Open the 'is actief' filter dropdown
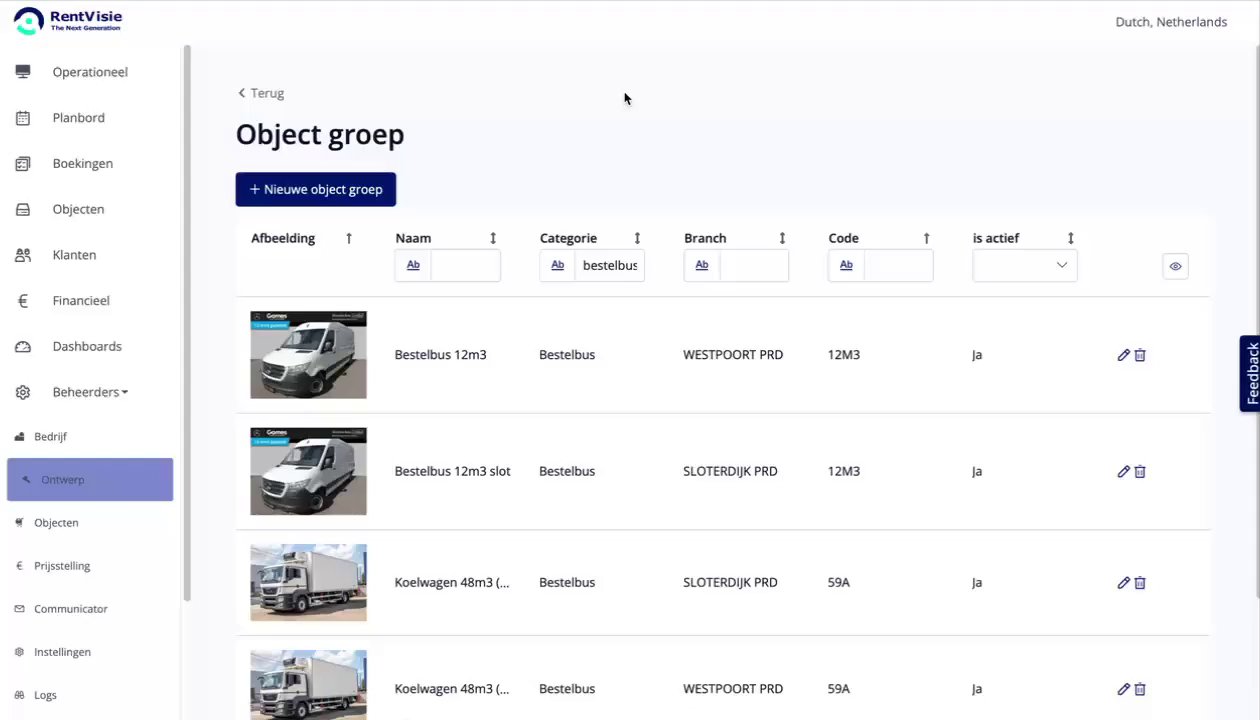The width and height of the screenshot is (1260, 720). [1025, 265]
